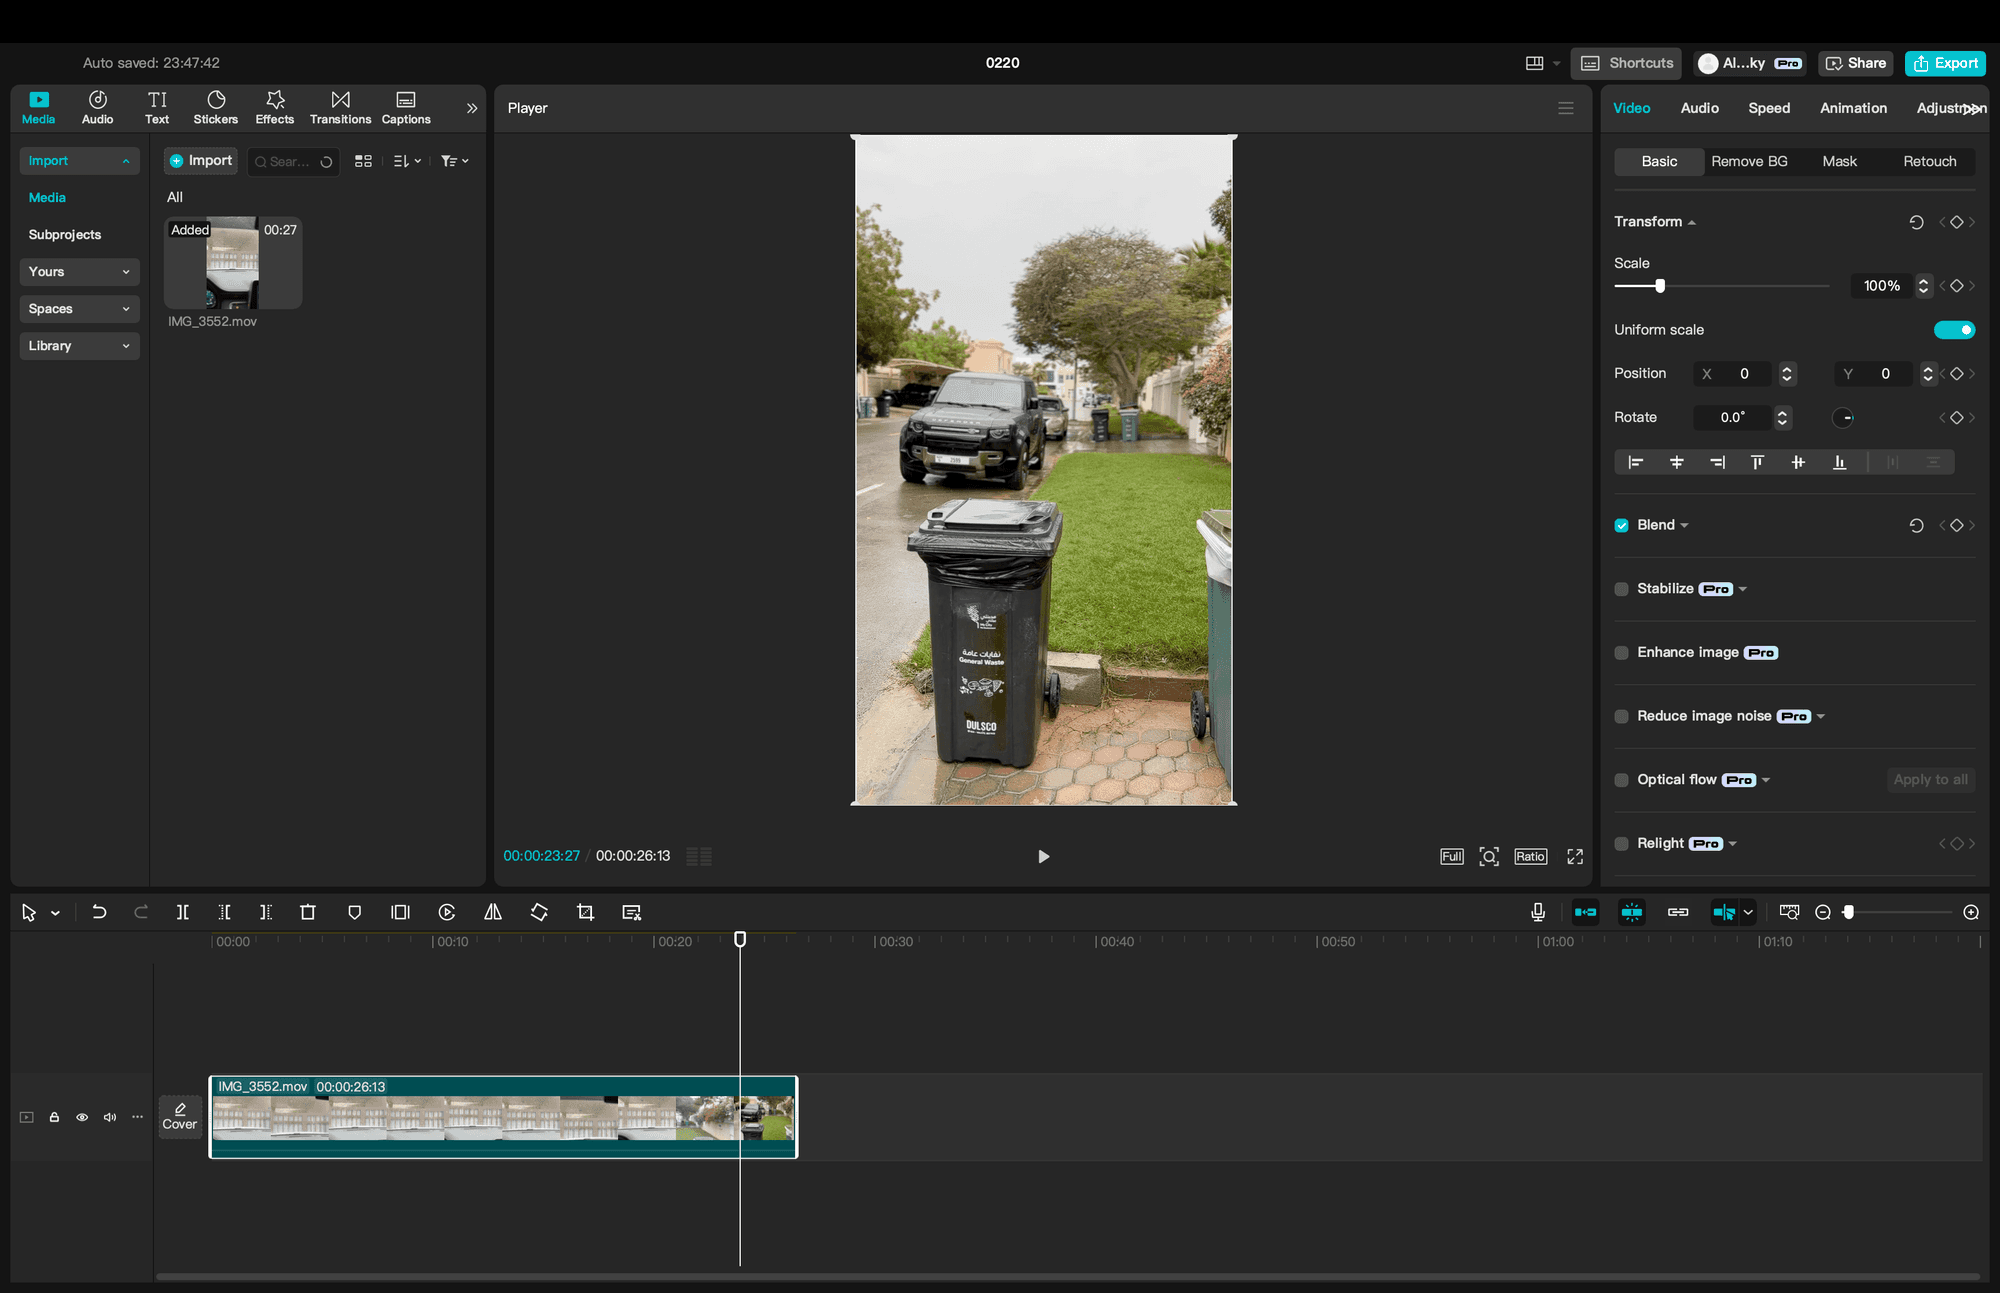The image size is (2000, 1293).
Task: Open the Stickers panel
Action: (215, 107)
